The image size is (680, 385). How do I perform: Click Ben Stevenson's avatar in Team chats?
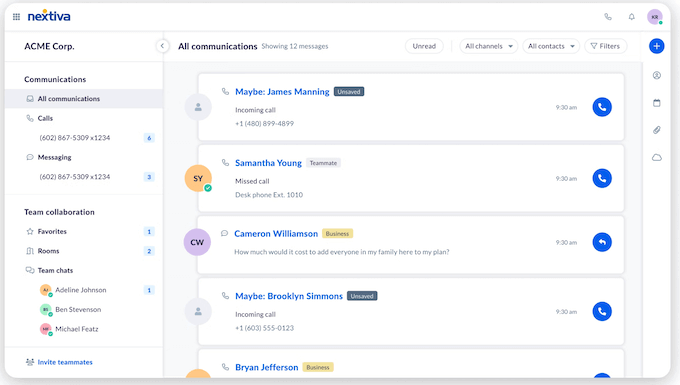(x=46, y=310)
